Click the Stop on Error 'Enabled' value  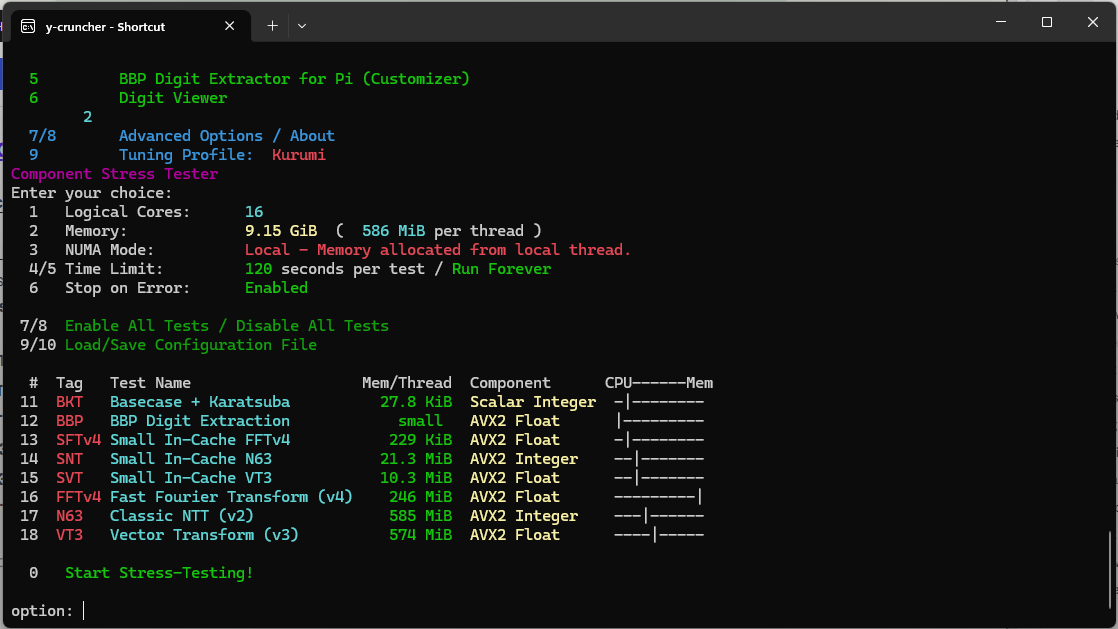coord(276,288)
